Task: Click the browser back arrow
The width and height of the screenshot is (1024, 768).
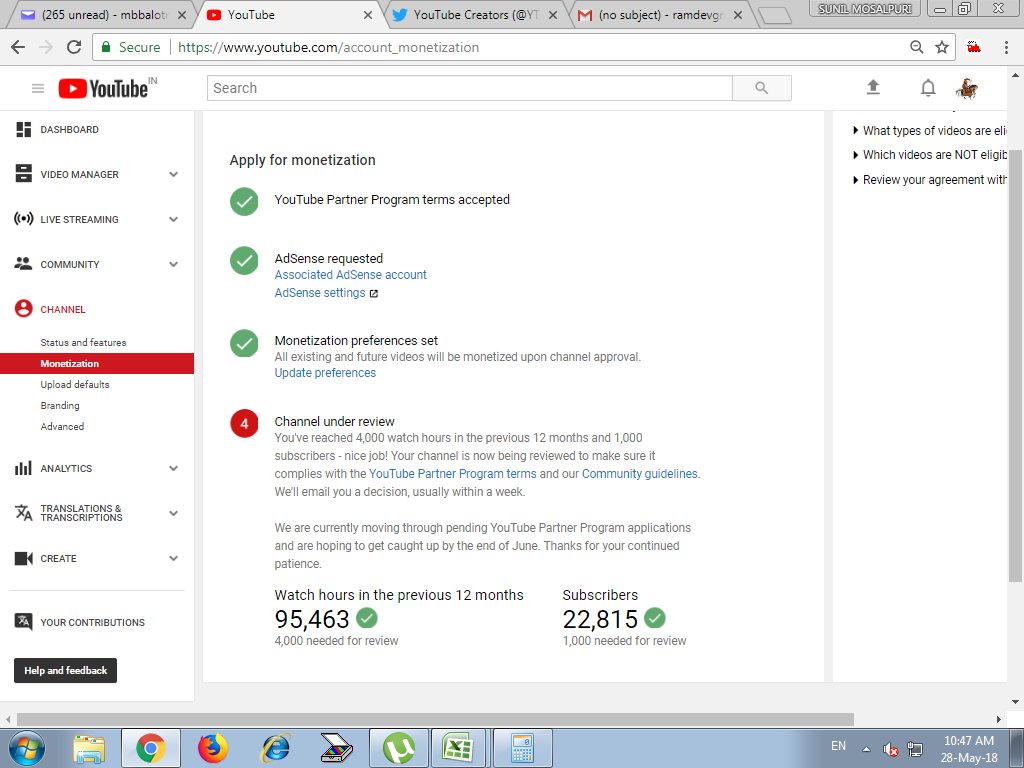Action: pyautogui.click(x=18, y=47)
